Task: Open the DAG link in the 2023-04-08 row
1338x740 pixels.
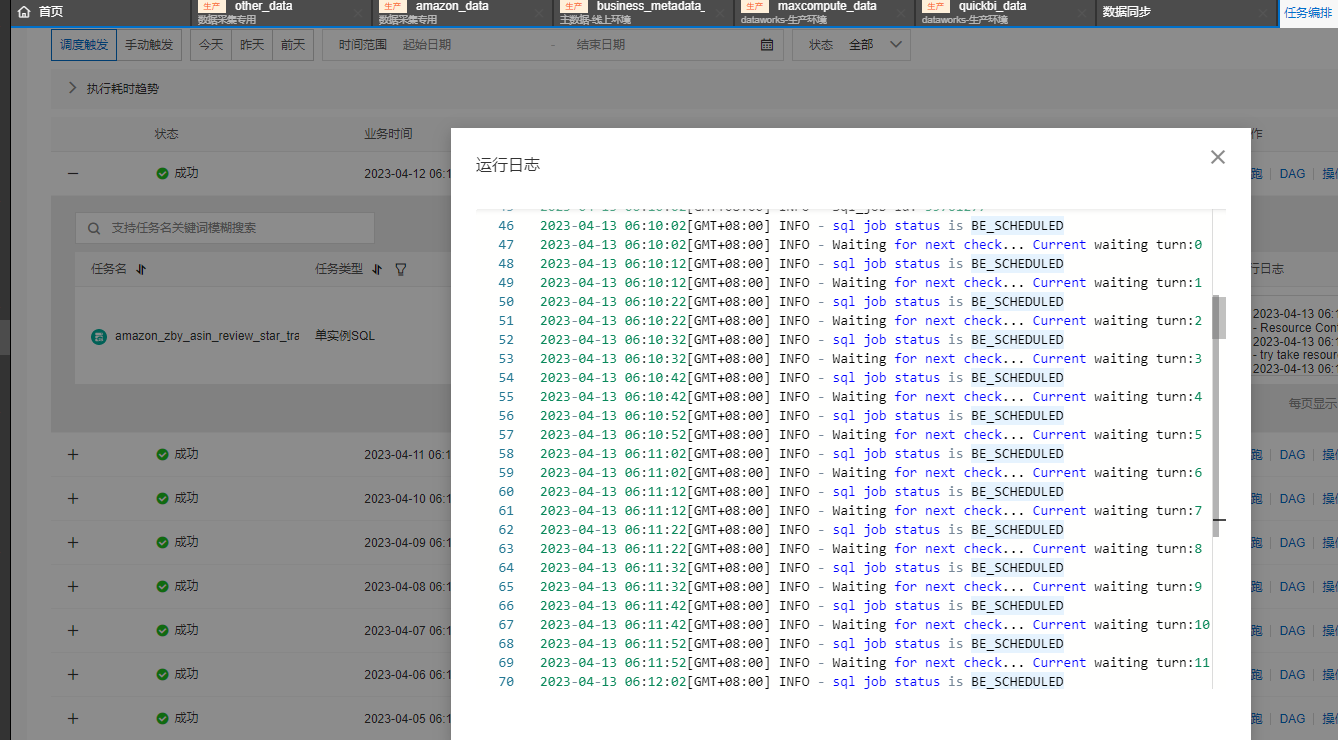Action: tap(1292, 586)
